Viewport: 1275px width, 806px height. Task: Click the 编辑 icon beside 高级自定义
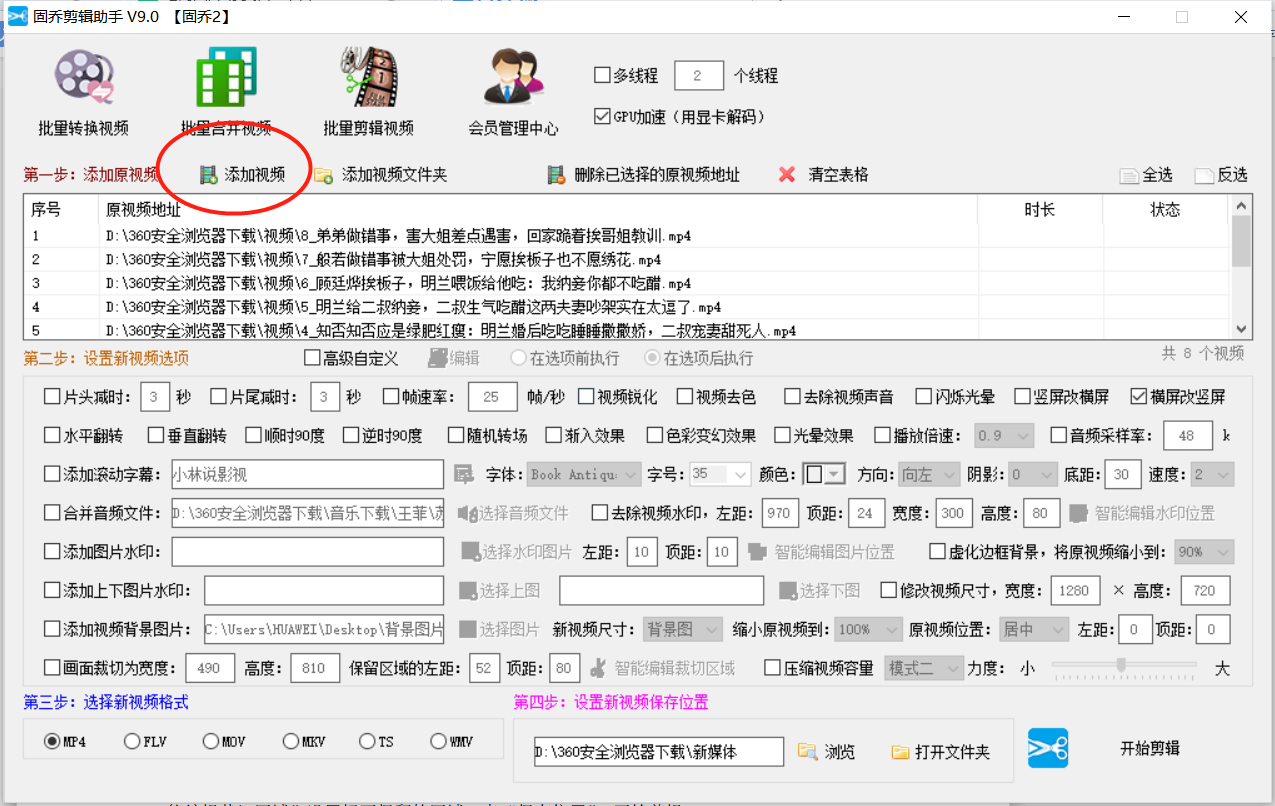coord(437,357)
